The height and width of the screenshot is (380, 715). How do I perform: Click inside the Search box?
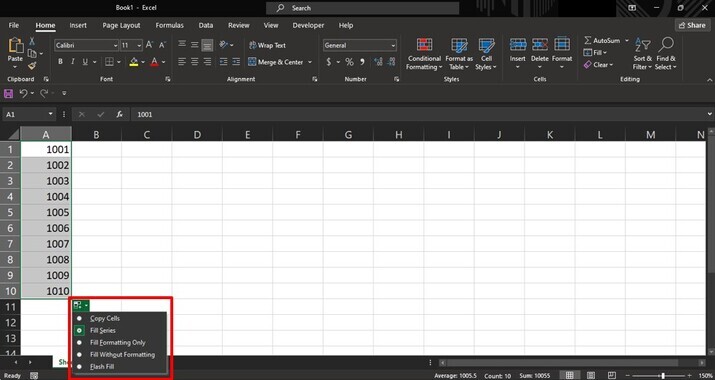[363, 8]
